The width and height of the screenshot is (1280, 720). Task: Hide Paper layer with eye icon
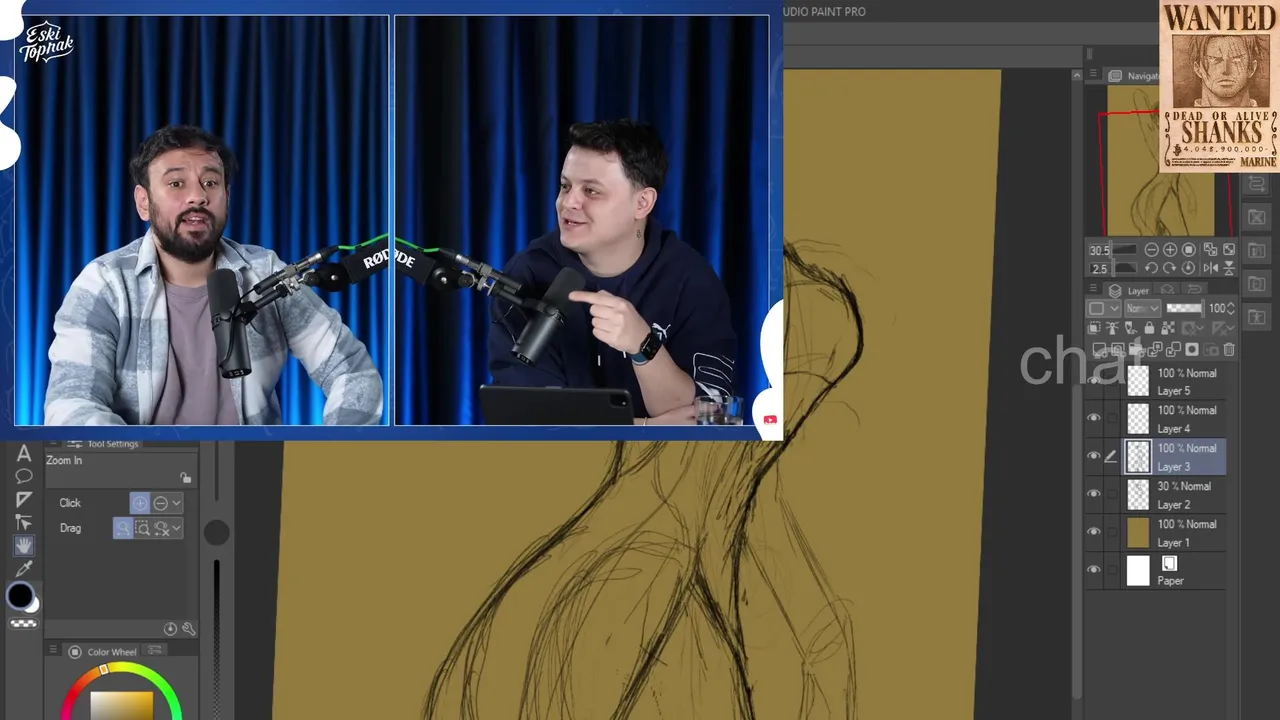tap(1094, 570)
